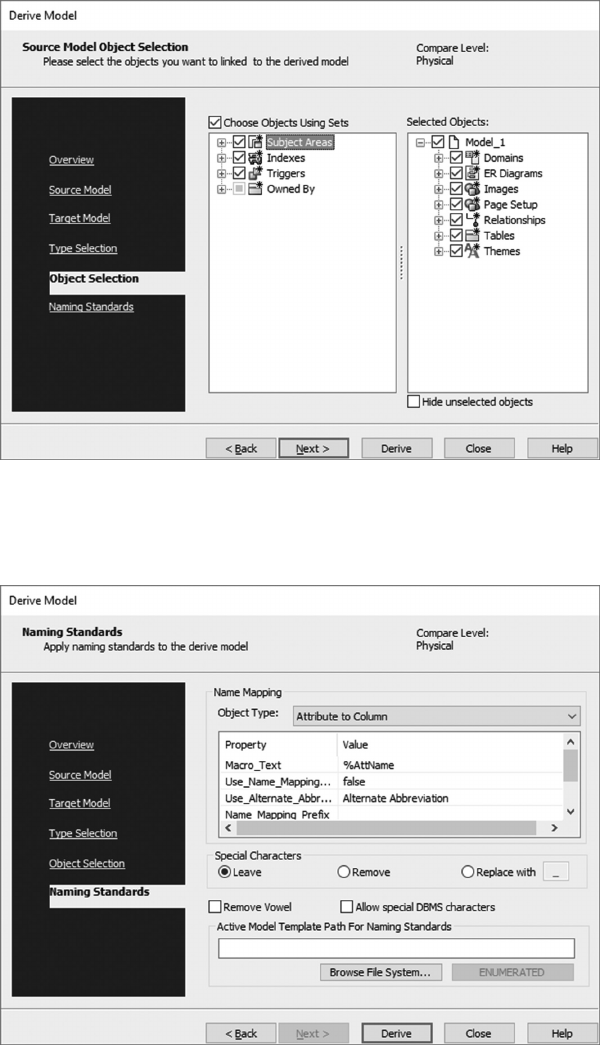Click the ER Diagrams icon
600x1045 pixels.
click(x=472, y=173)
